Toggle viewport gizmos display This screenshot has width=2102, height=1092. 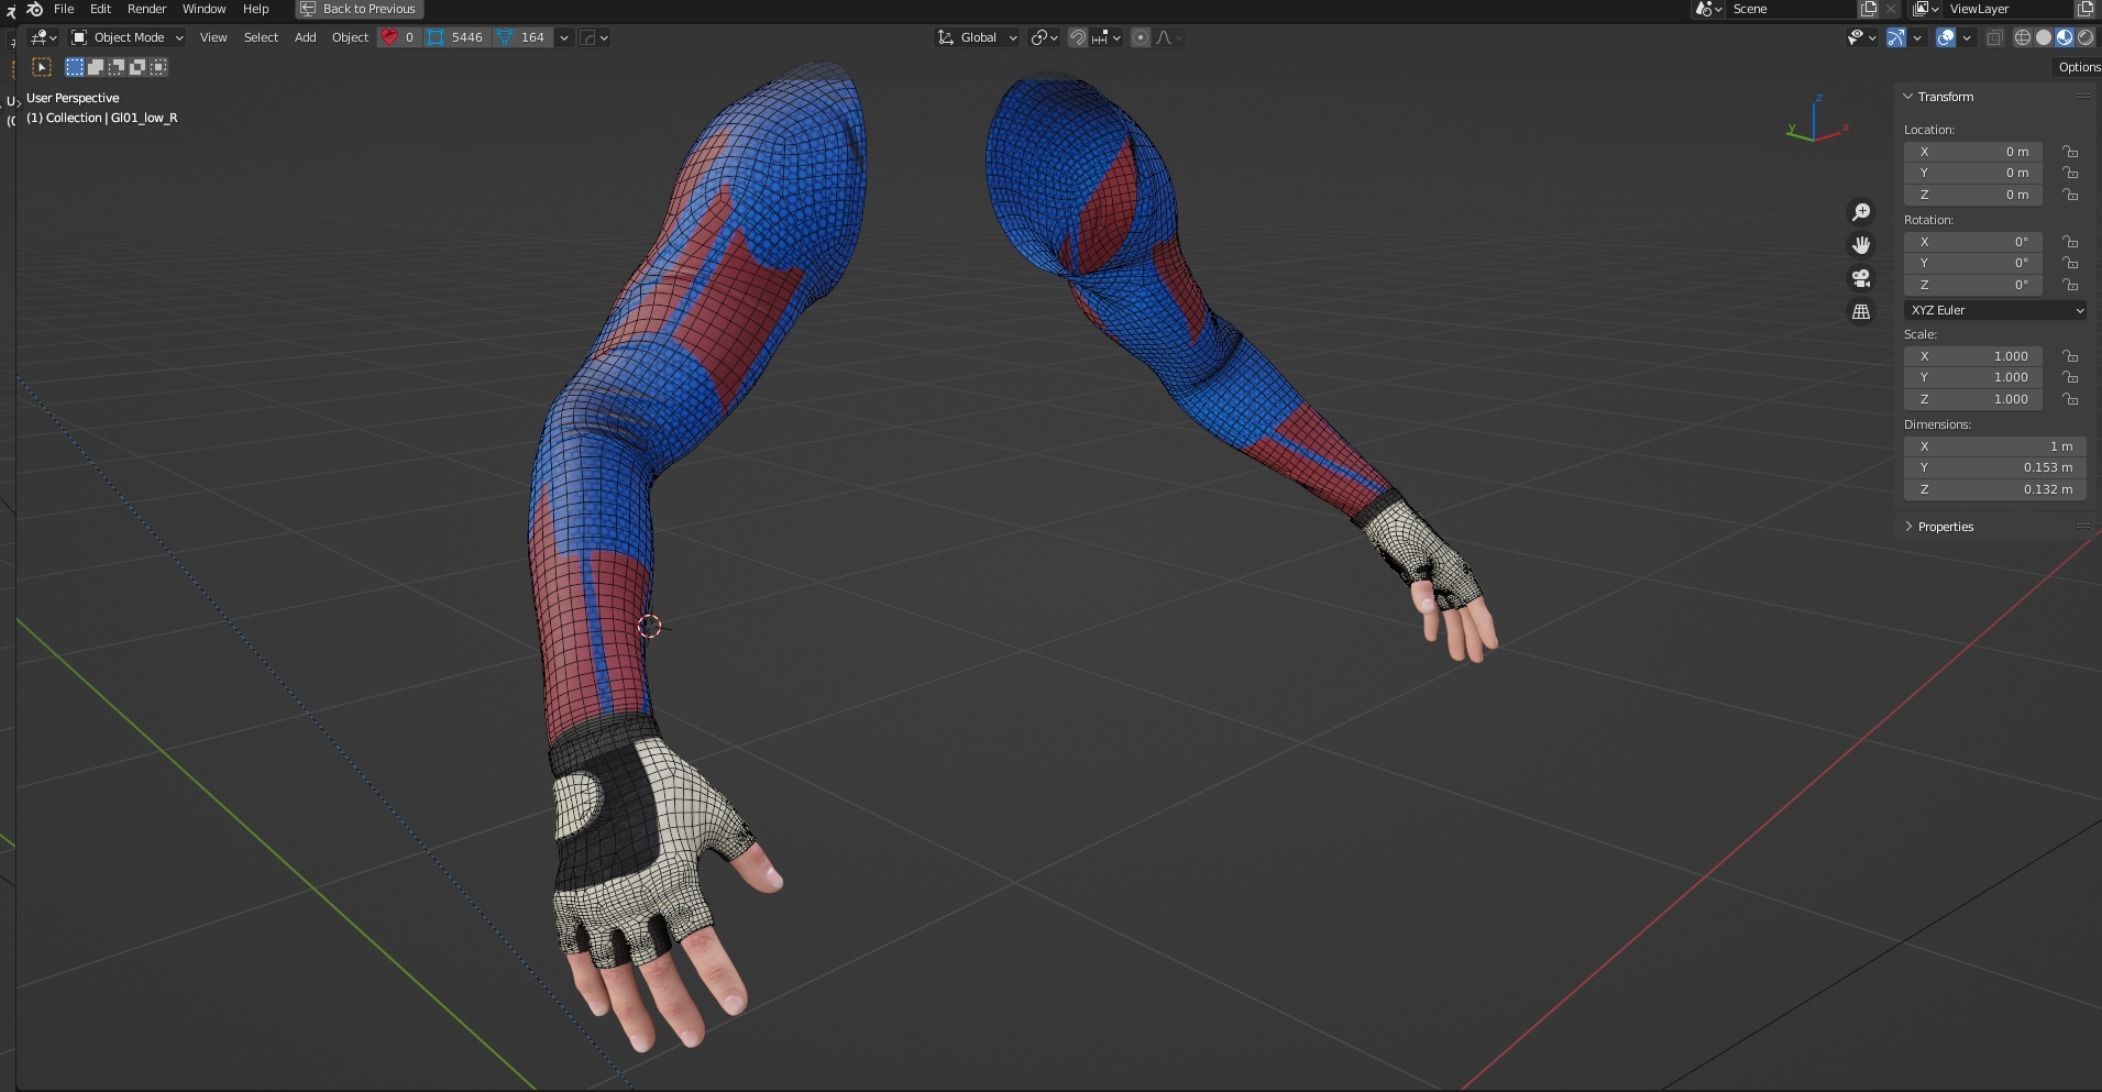[x=1895, y=38]
